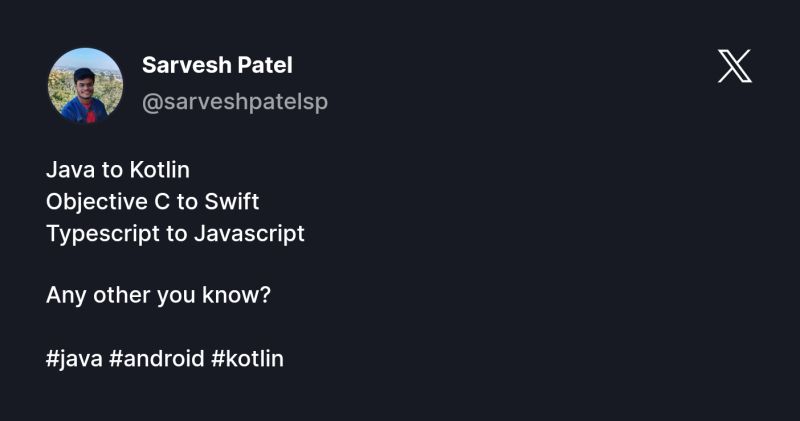Viewport: 800px width, 421px height.
Task: Click the word Kotlin in first line
Action: 160,170
